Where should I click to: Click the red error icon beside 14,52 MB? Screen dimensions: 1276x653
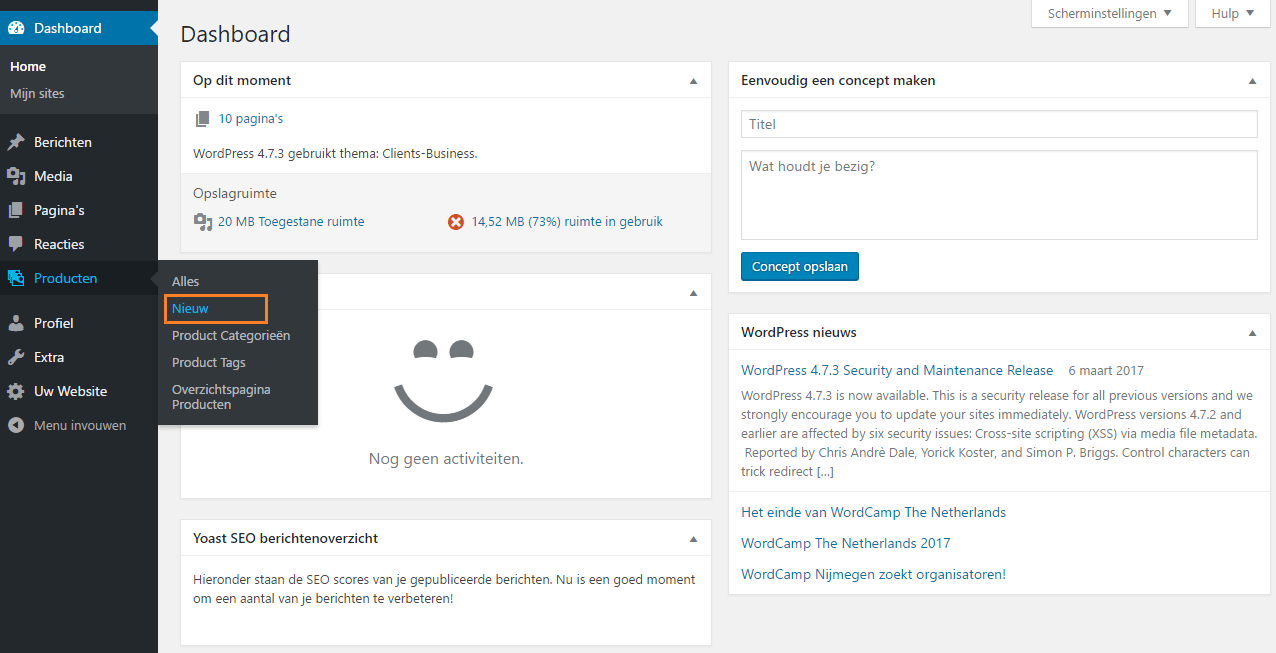pyautogui.click(x=456, y=222)
